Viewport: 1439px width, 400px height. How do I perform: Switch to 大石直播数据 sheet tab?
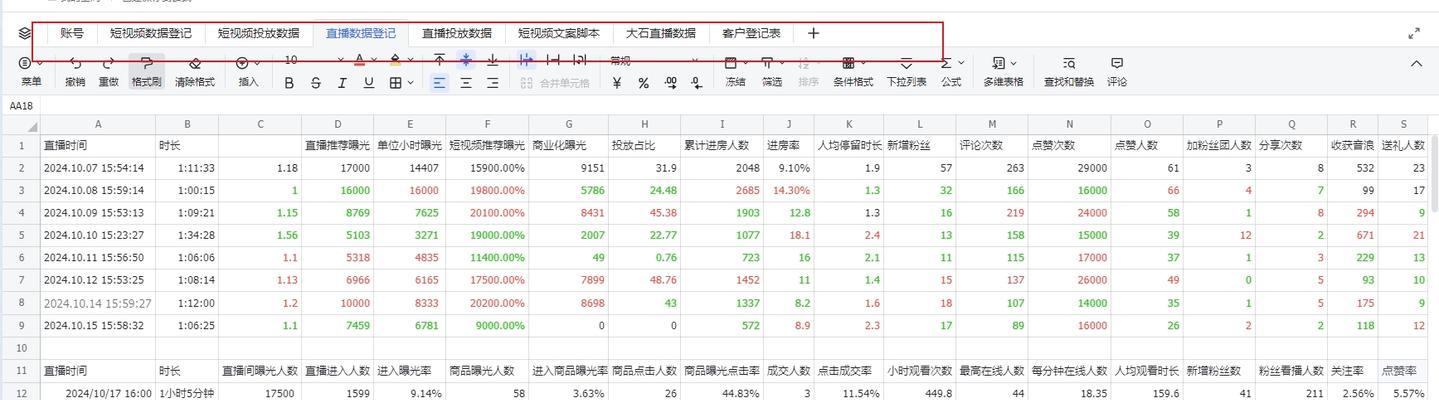661,33
